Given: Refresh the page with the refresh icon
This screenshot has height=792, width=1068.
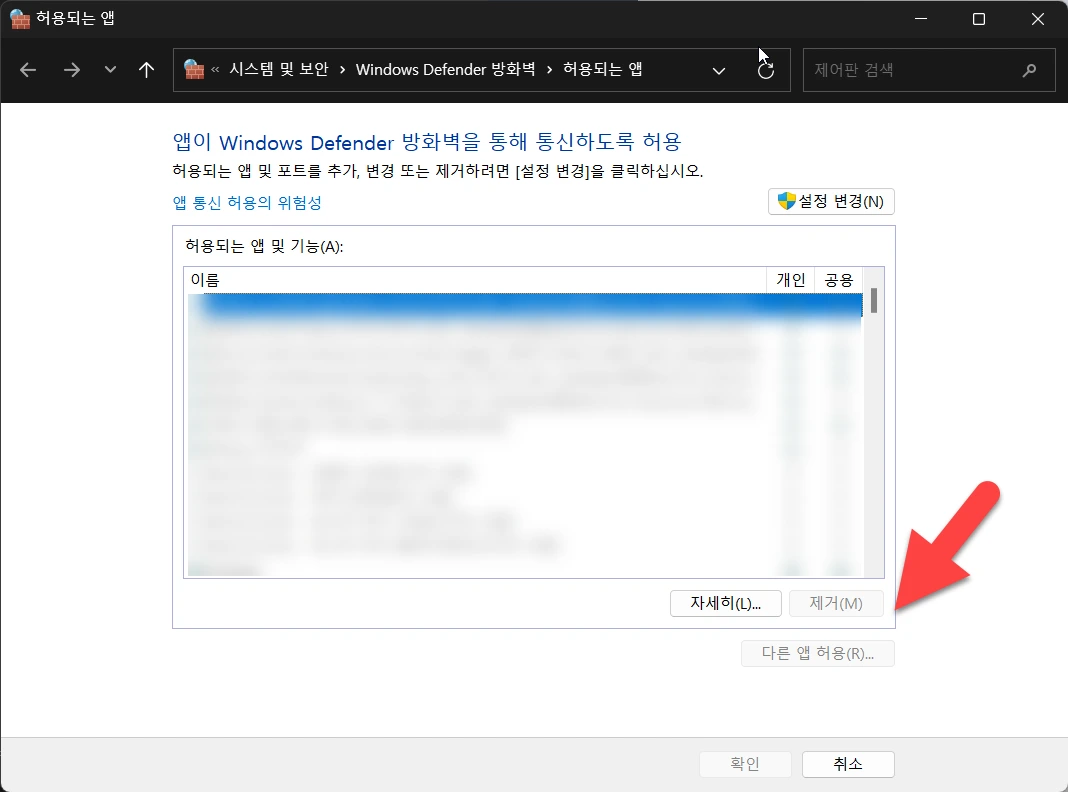Looking at the screenshot, I should 766,70.
